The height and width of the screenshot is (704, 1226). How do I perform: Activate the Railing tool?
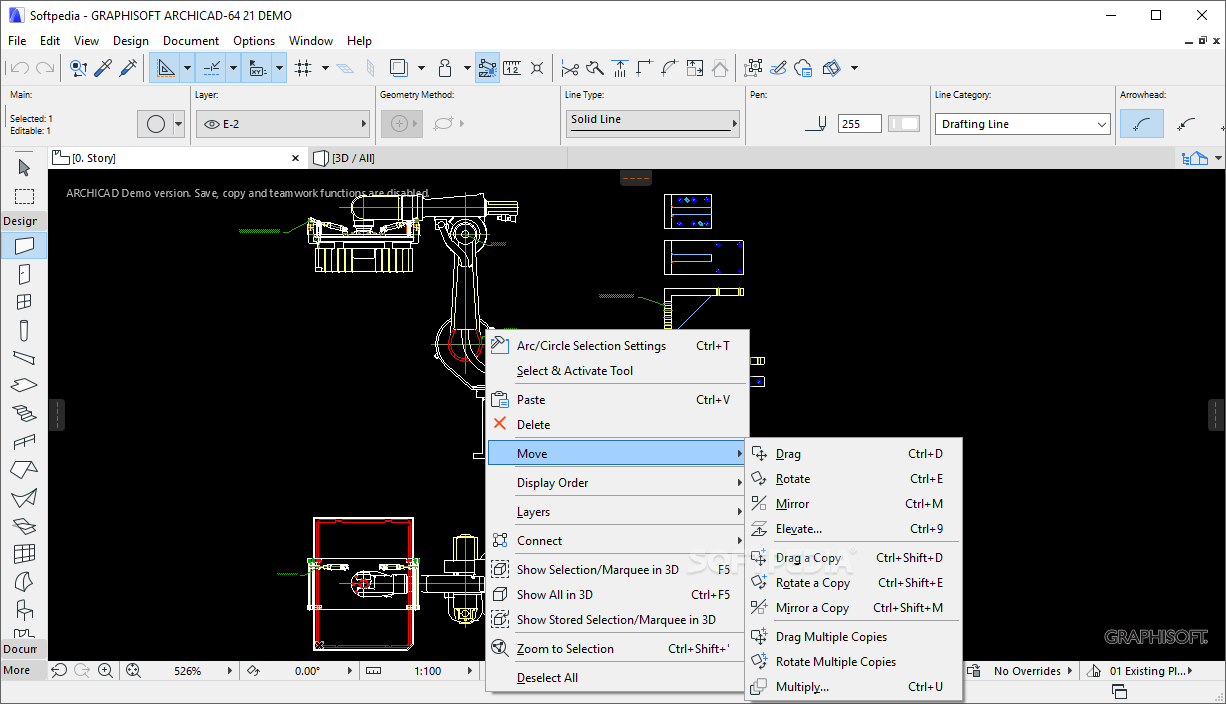(x=24, y=441)
